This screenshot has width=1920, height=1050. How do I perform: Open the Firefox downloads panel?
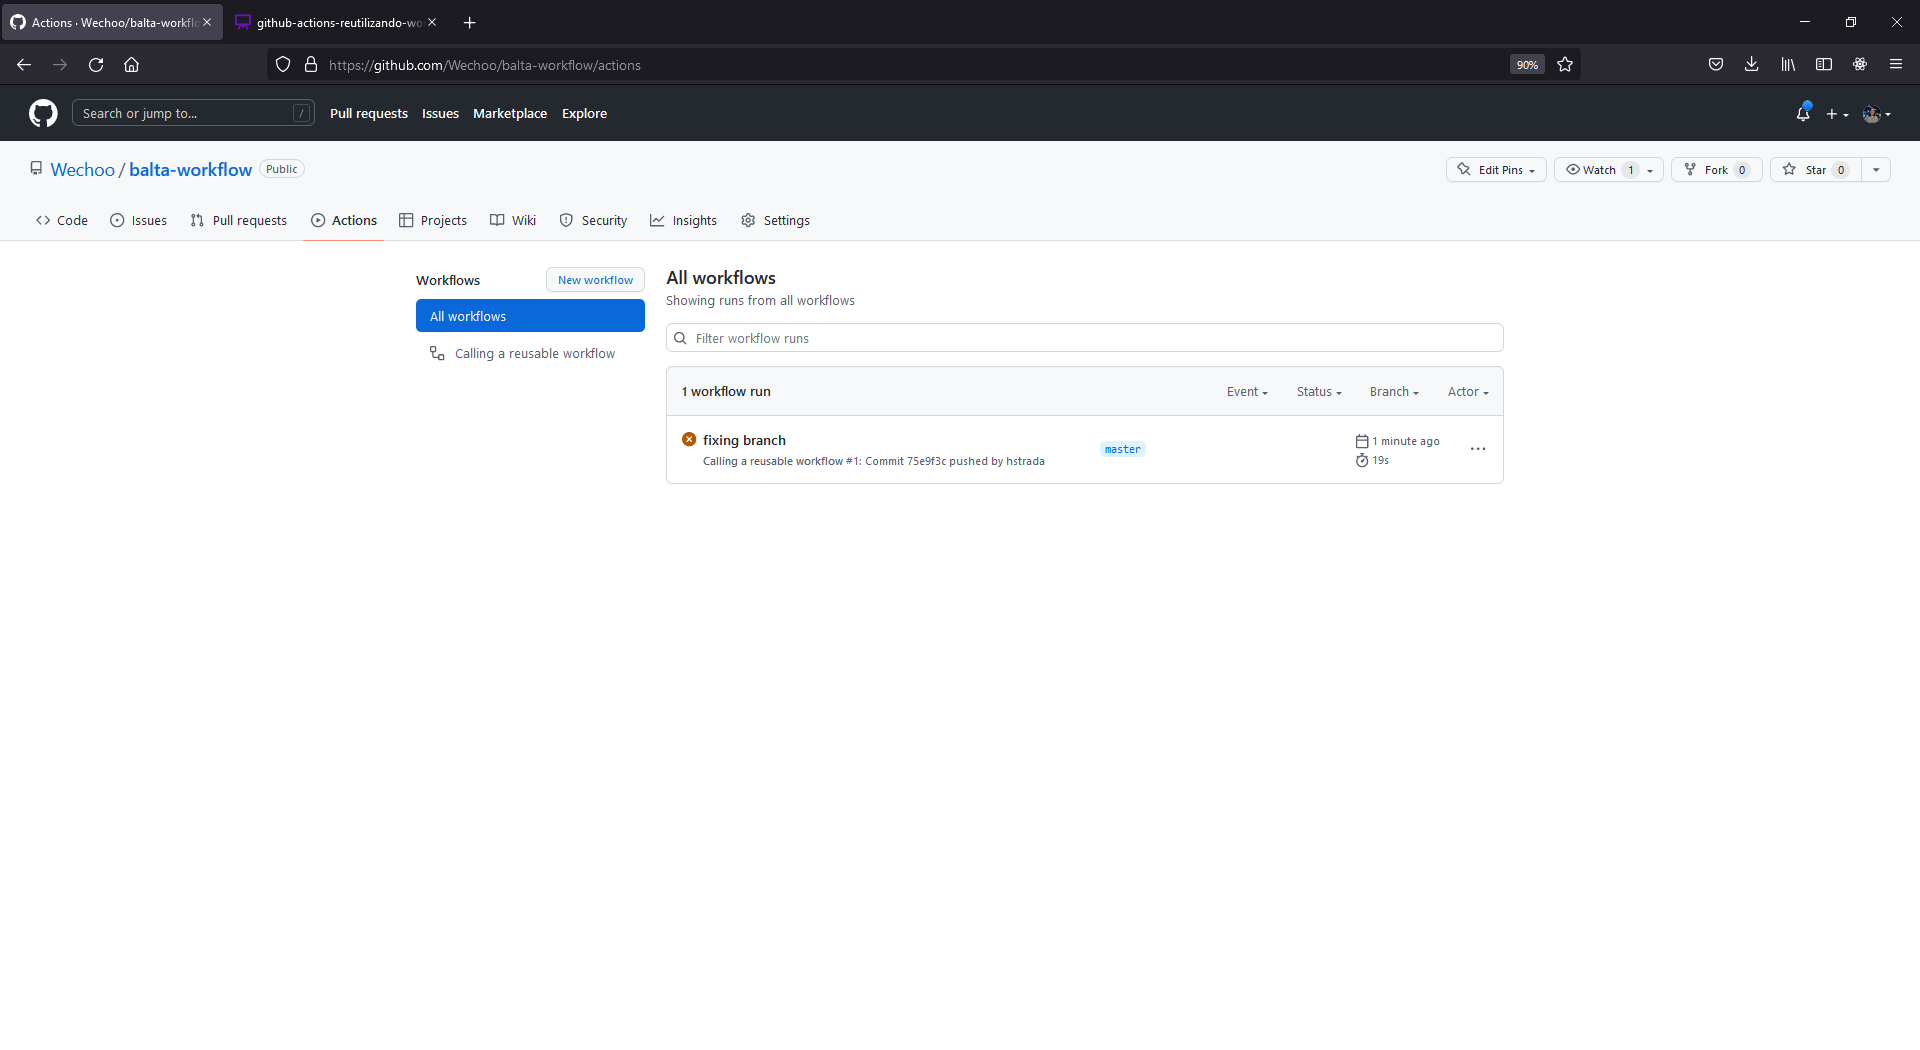tap(1752, 65)
